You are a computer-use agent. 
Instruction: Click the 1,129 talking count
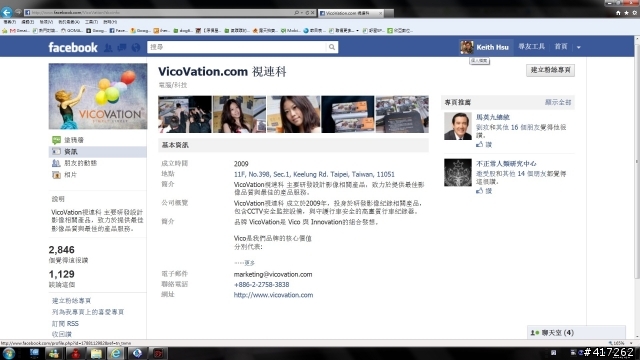[x=62, y=274]
